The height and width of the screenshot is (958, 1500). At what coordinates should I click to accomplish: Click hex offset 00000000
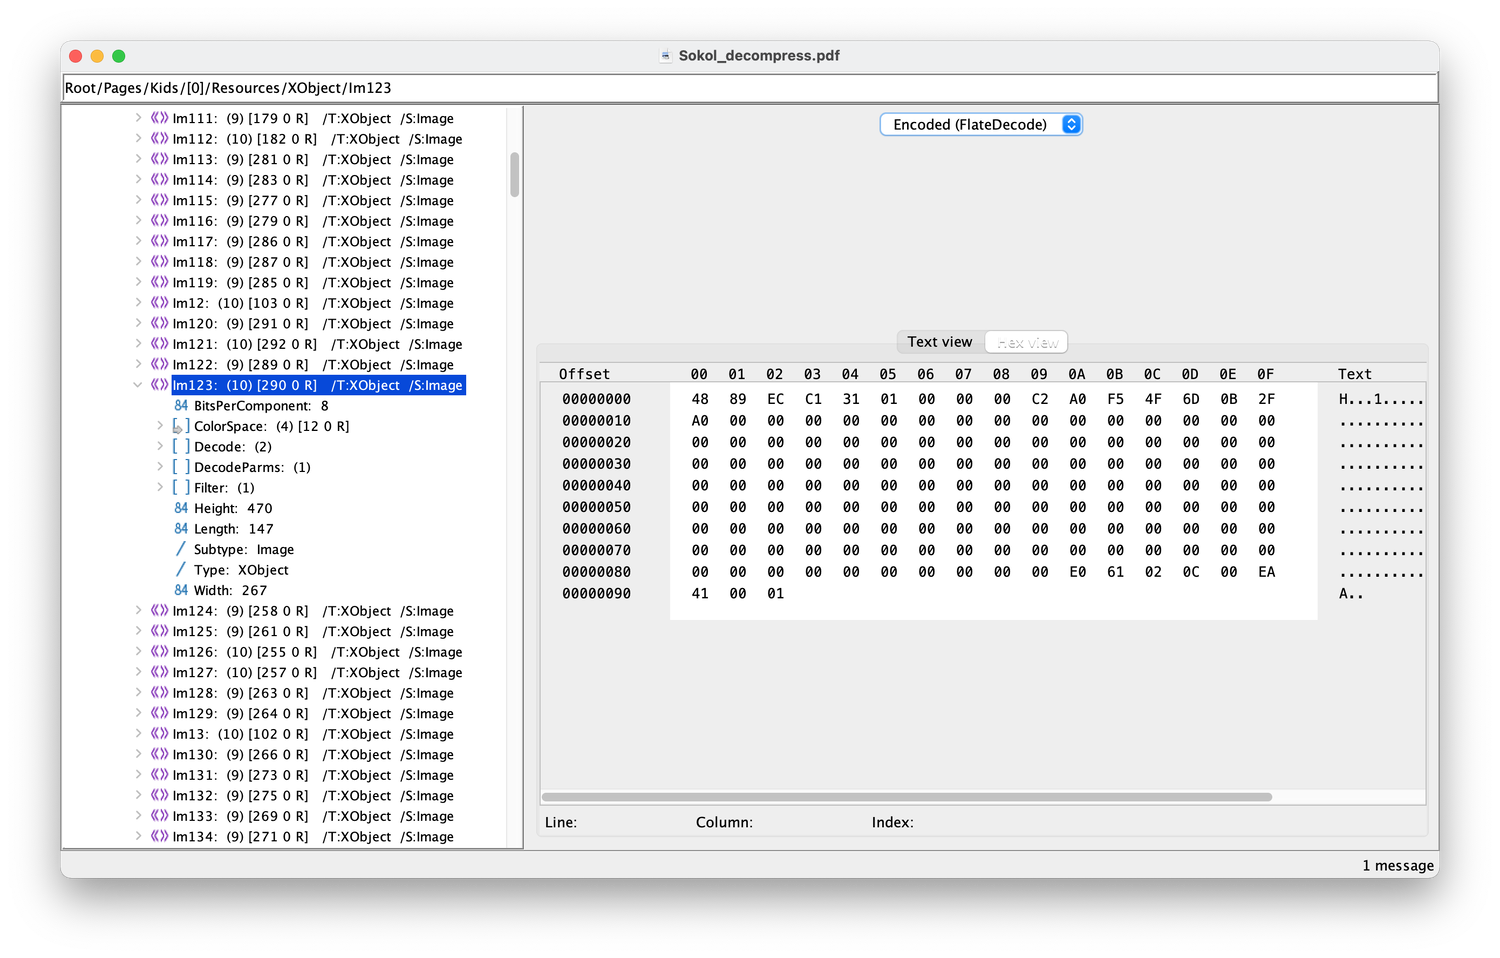point(596,399)
